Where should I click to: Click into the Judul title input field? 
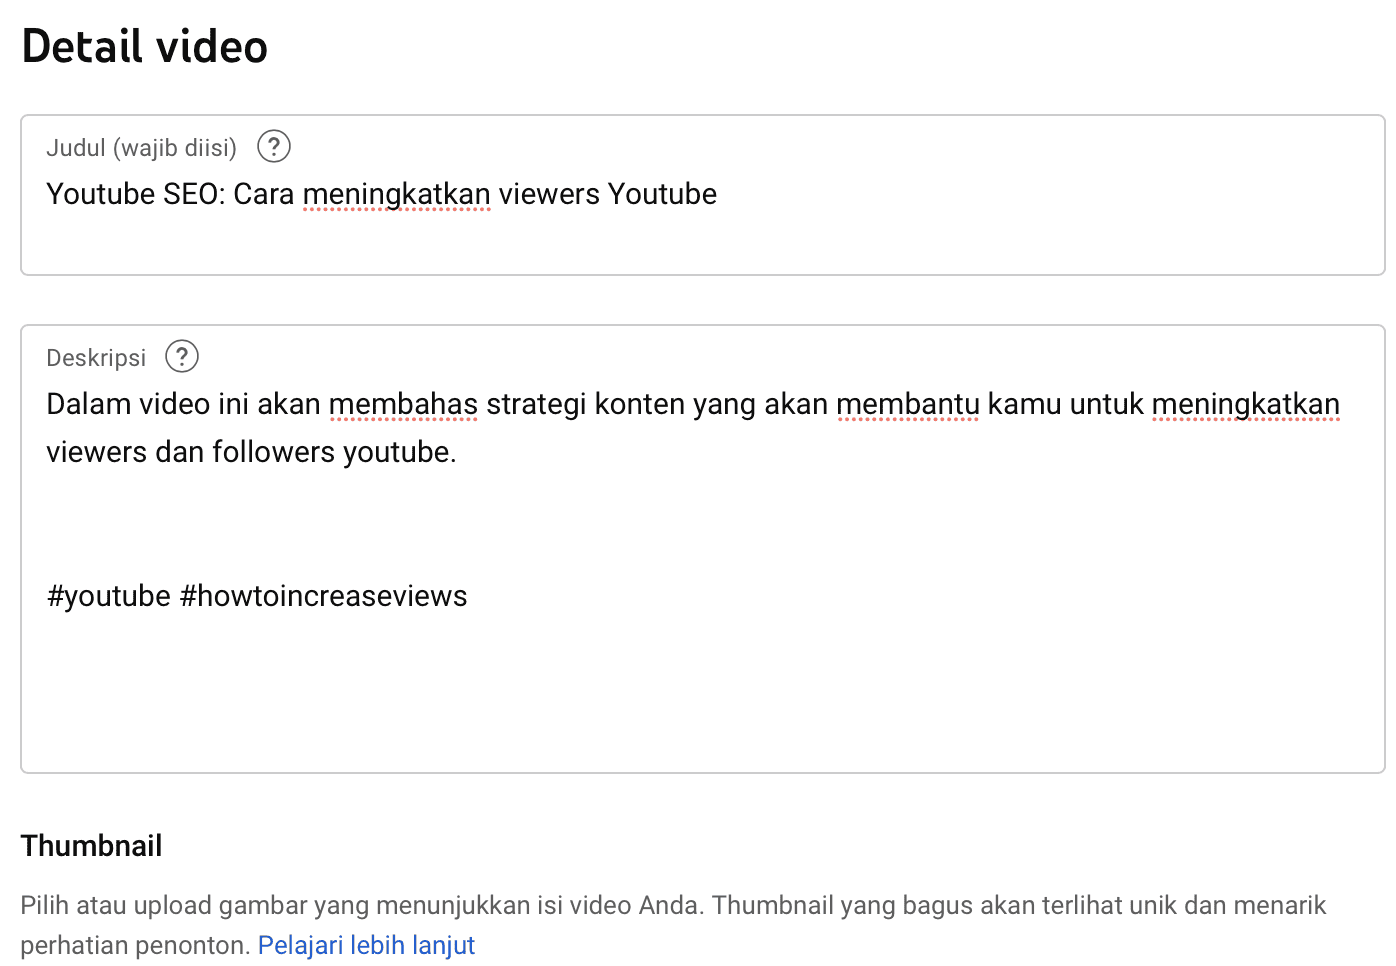coord(703,195)
